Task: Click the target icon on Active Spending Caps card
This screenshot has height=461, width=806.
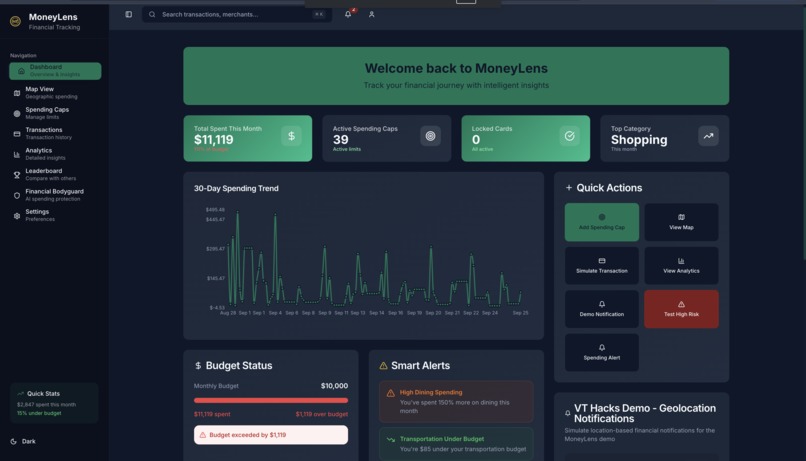Action: click(x=430, y=136)
